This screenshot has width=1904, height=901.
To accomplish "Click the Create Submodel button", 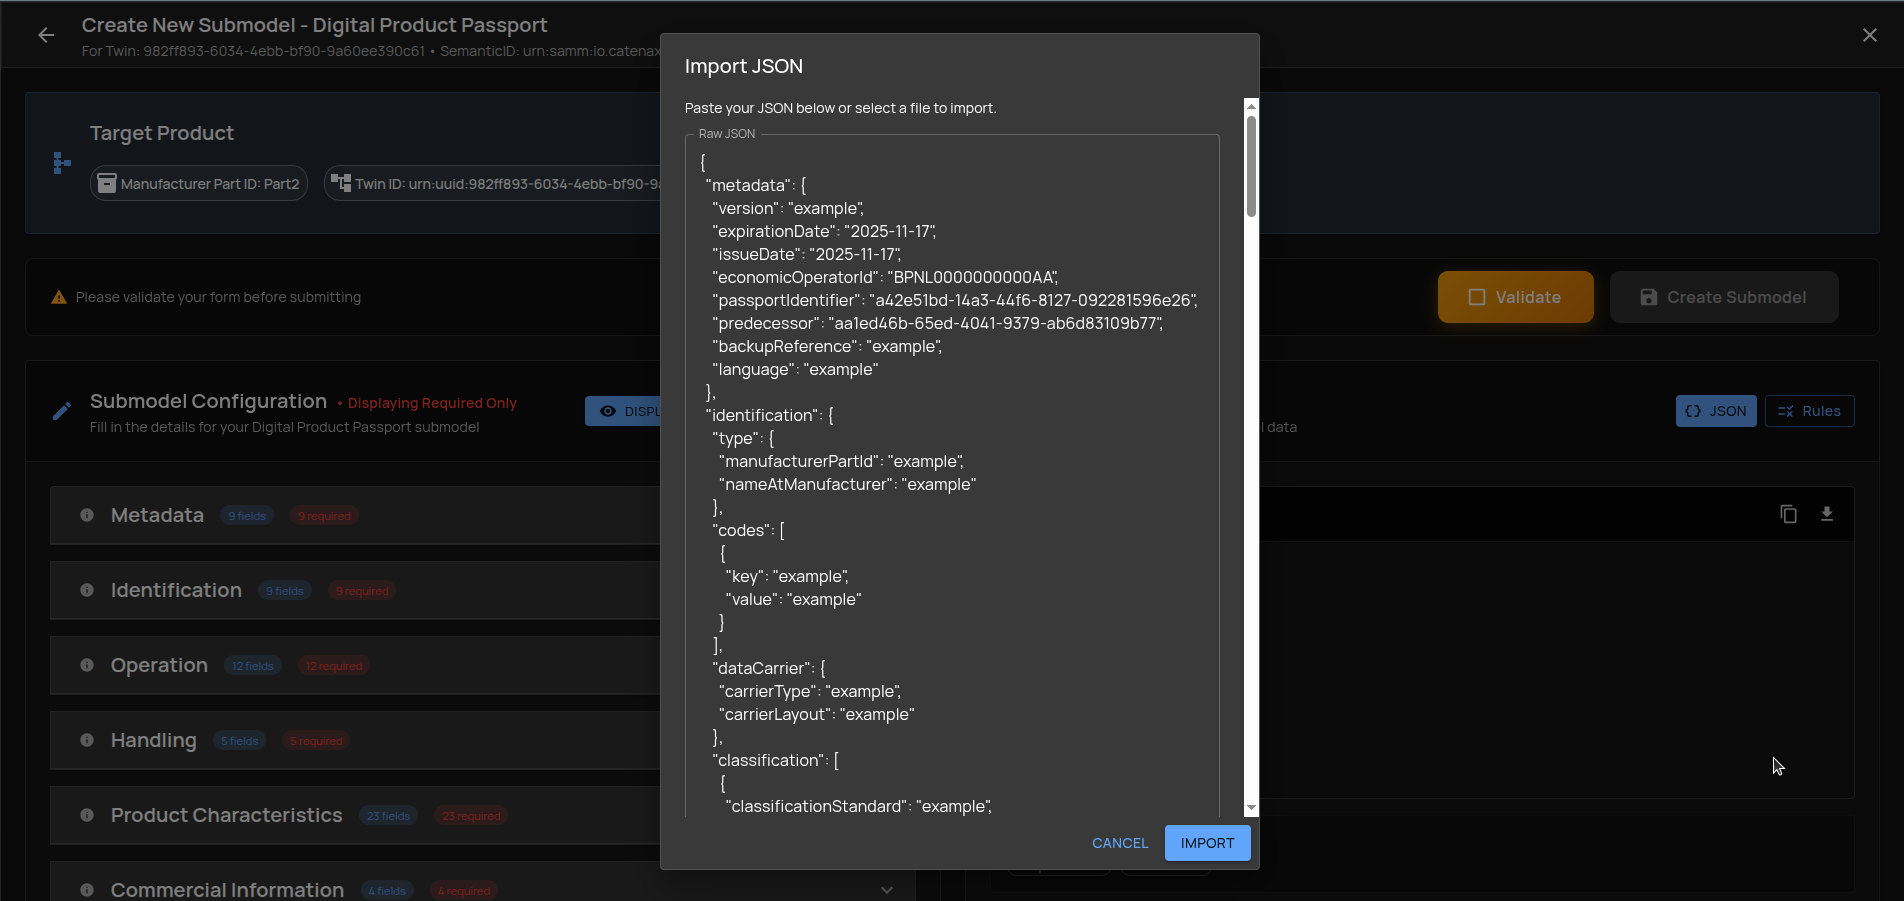I will click(1723, 296).
